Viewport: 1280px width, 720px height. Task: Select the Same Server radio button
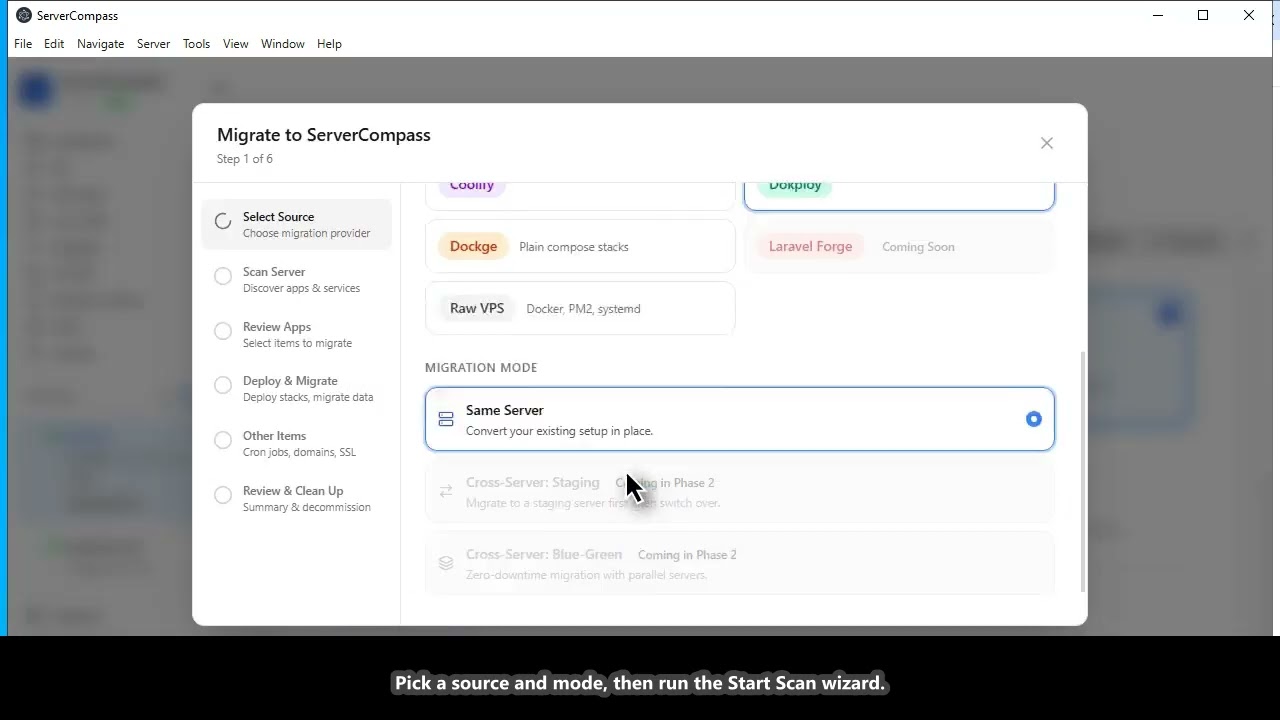tap(1033, 419)
